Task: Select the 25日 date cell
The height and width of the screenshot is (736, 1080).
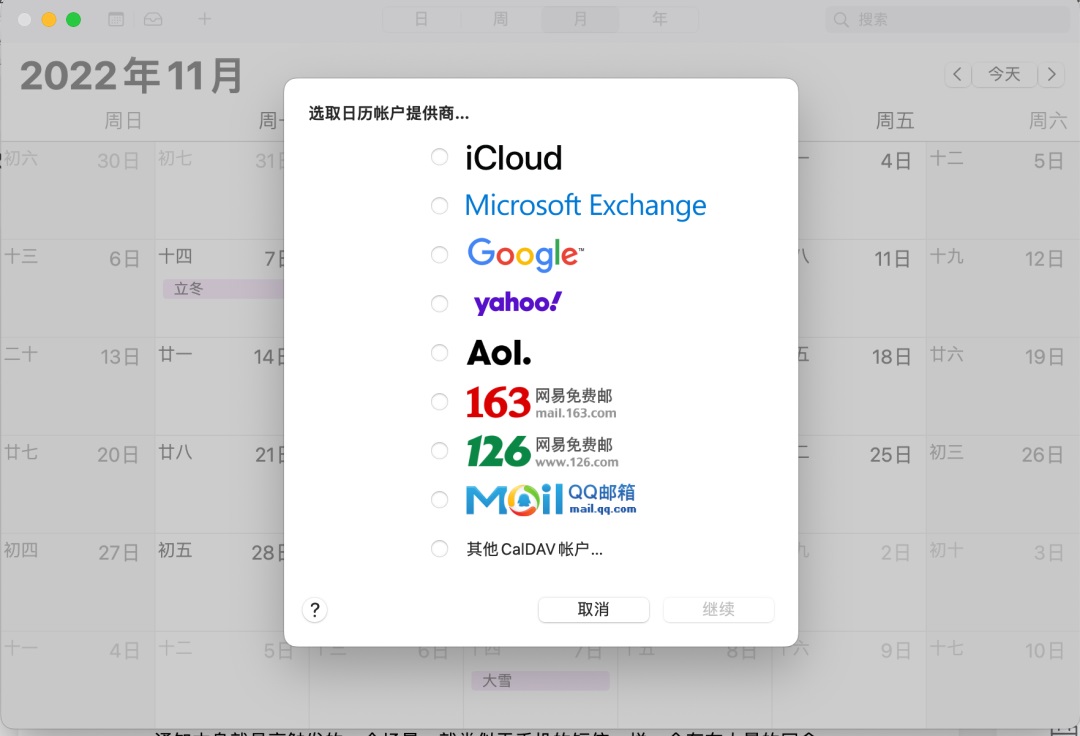Action: pos(862,485)
